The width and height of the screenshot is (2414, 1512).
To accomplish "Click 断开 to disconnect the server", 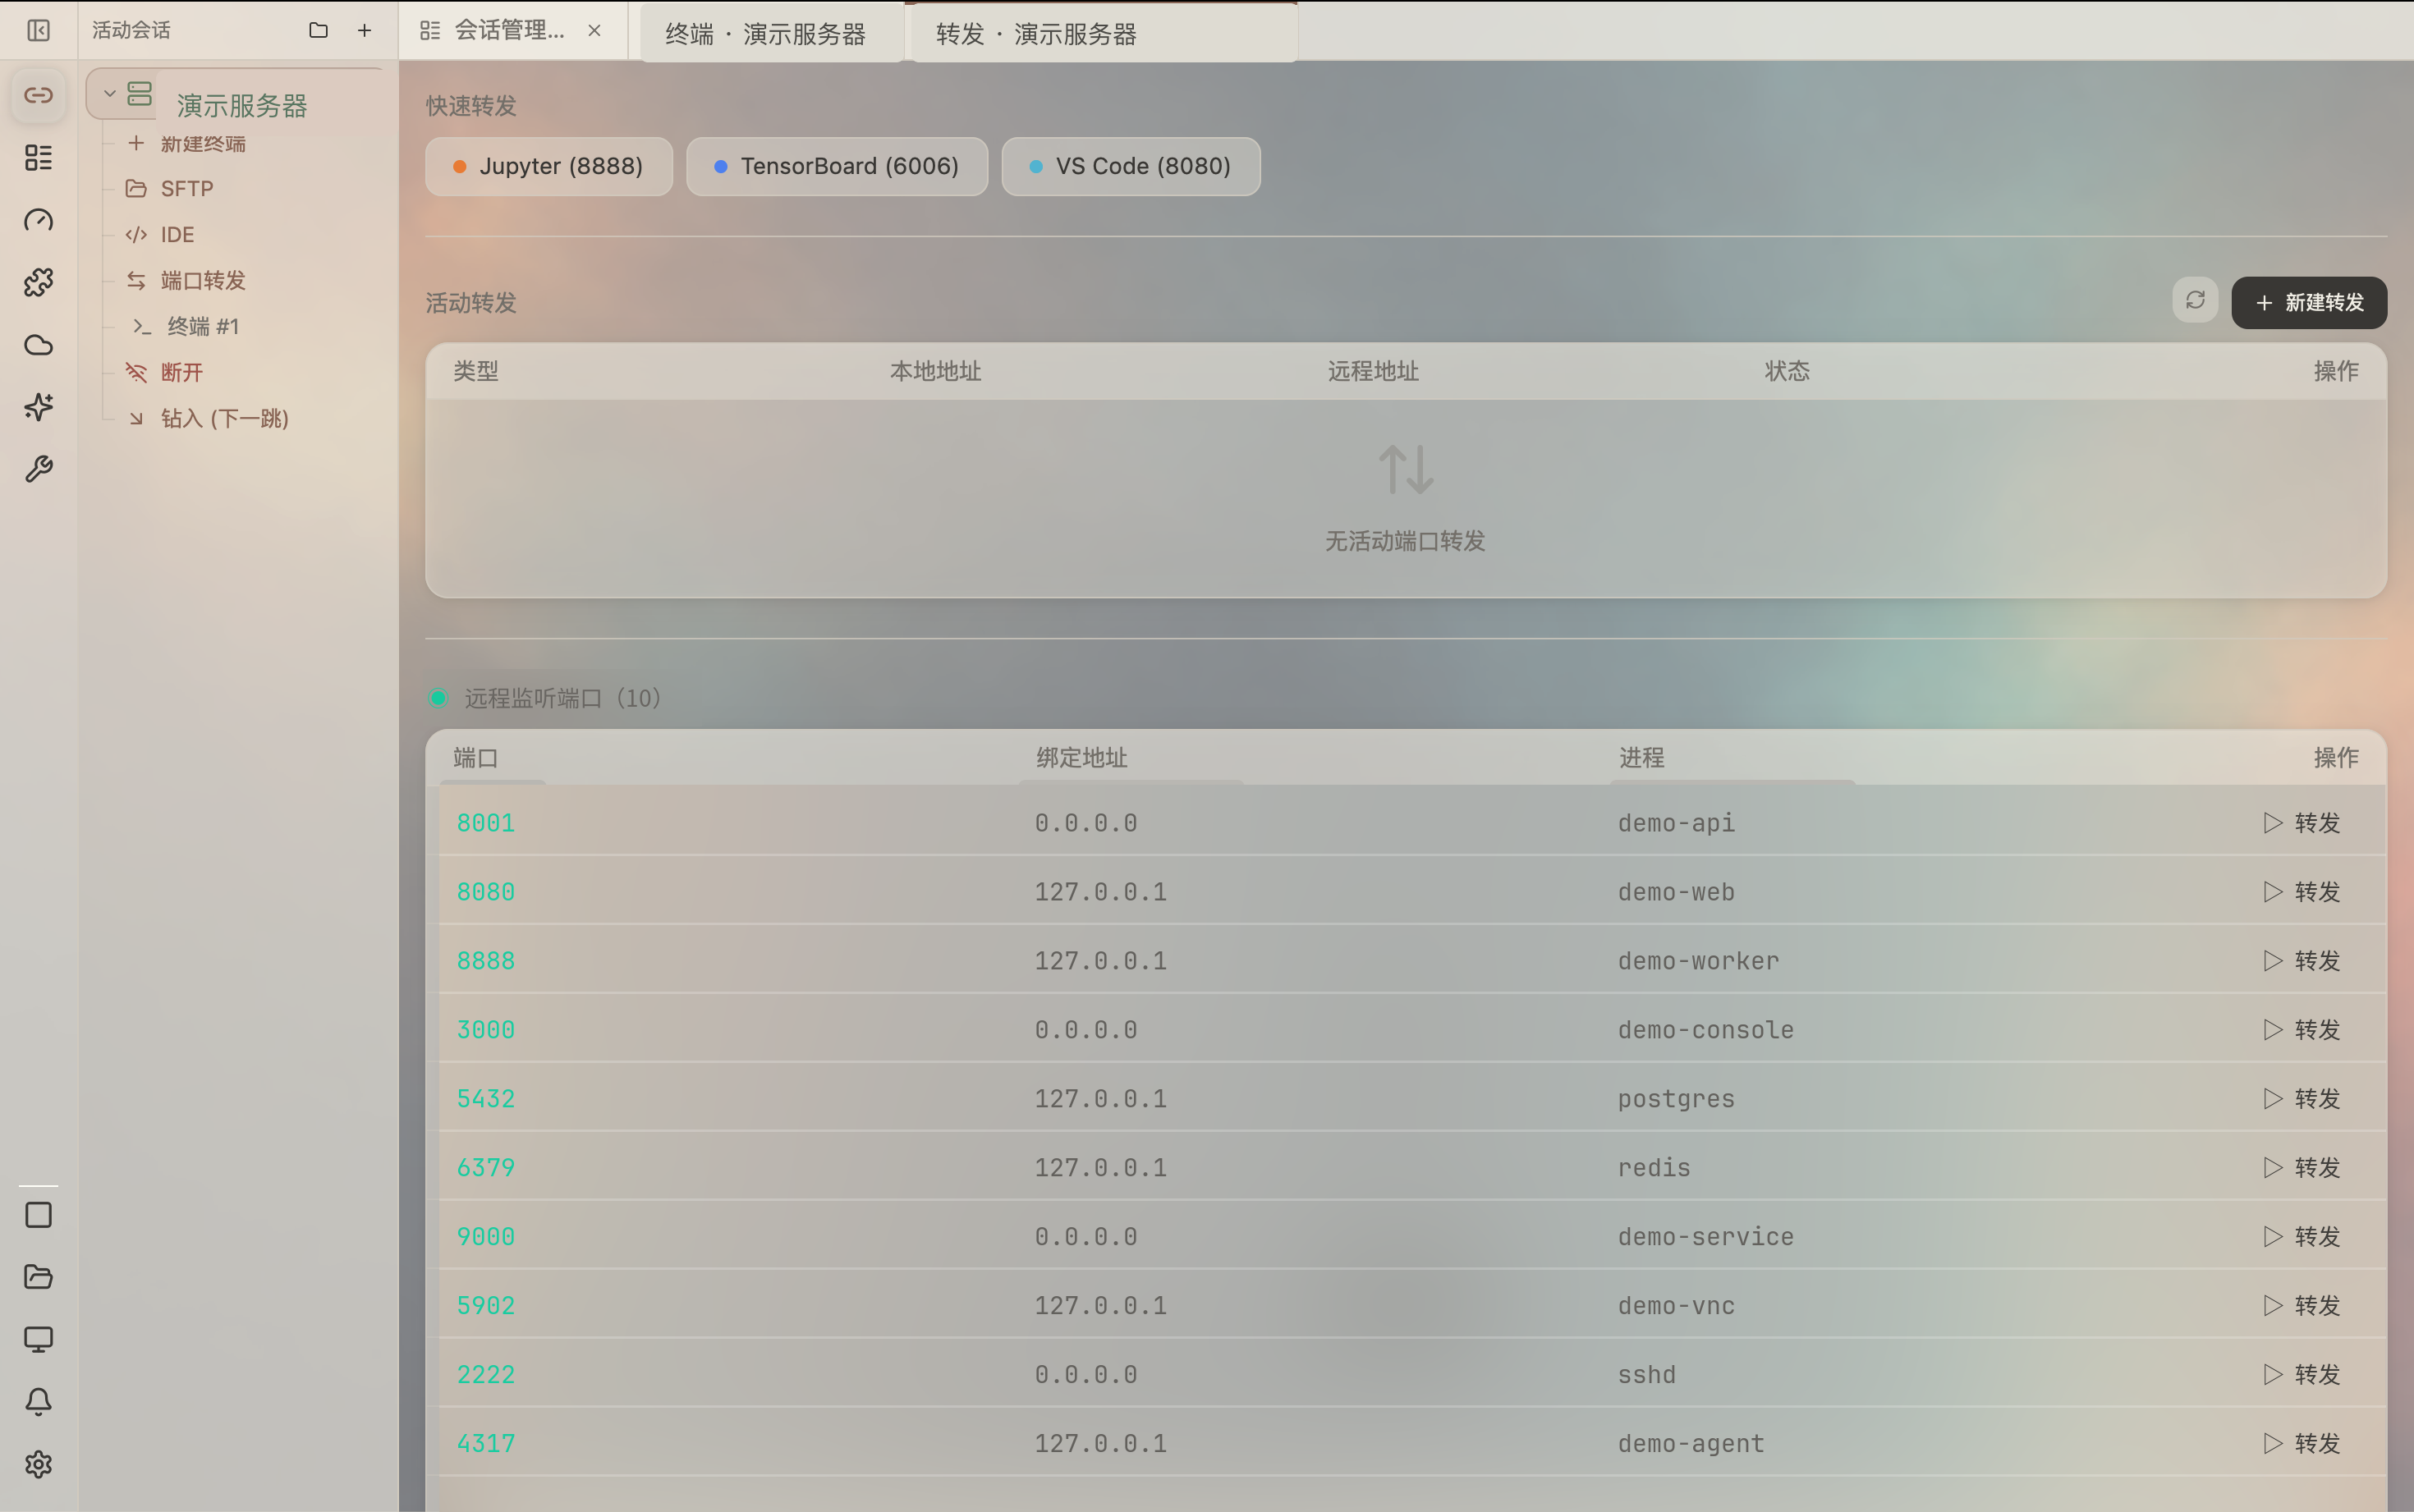I will tap(181, 373).
